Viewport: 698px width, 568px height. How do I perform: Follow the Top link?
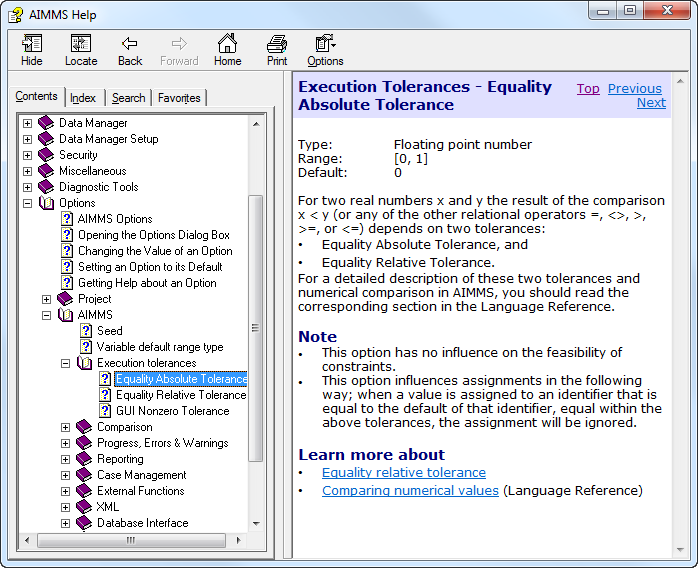click(x=588, y=89)
